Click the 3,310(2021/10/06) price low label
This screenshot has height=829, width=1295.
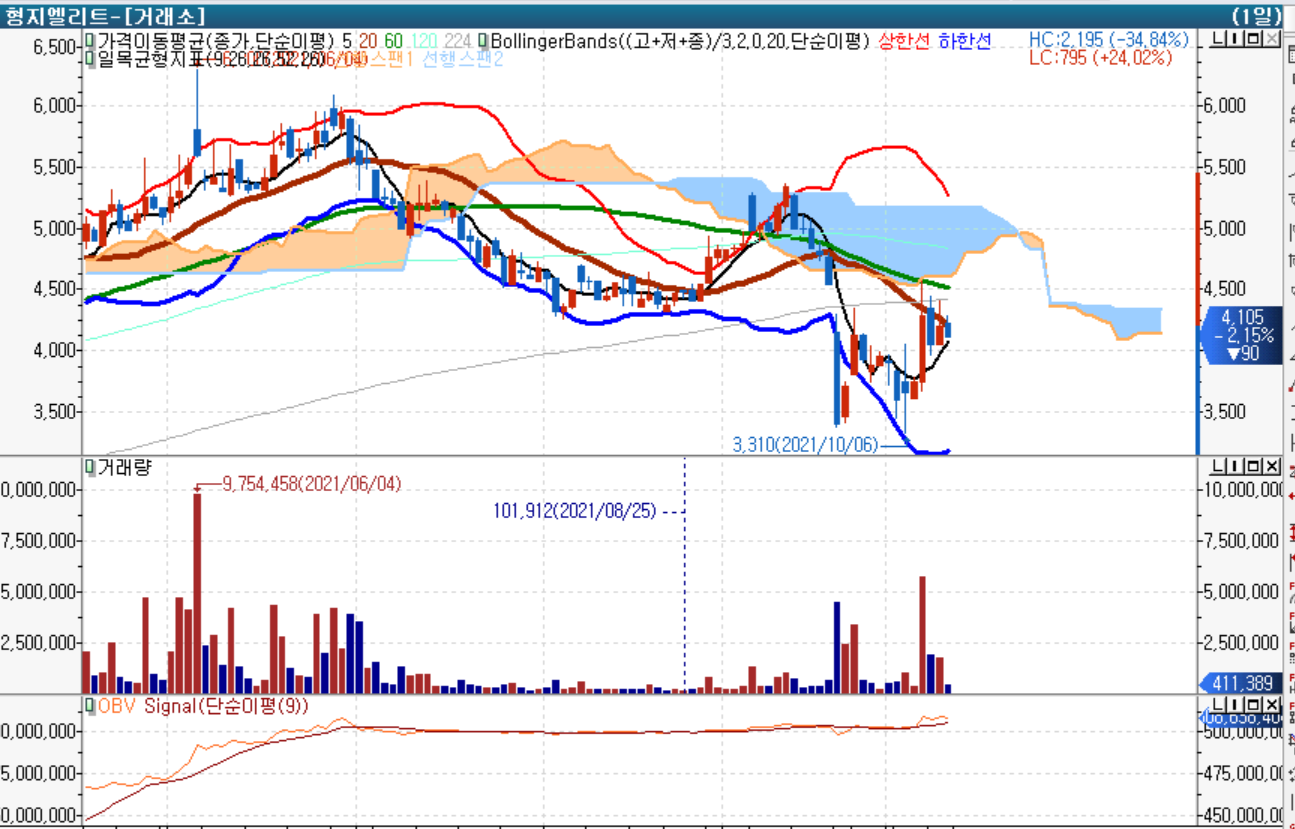click(x=805, y=445)
